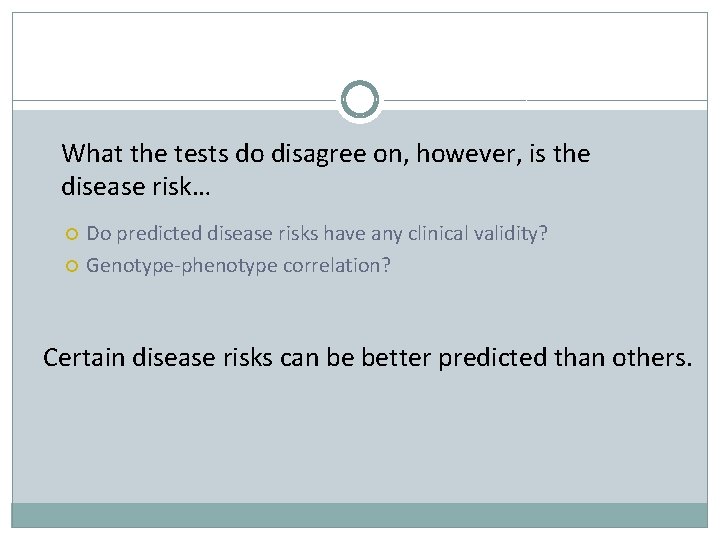The width and height of the screenshot is (720, 540).
Task: Click the teal footer bar at slide bottom
Action: click(359, 514)
